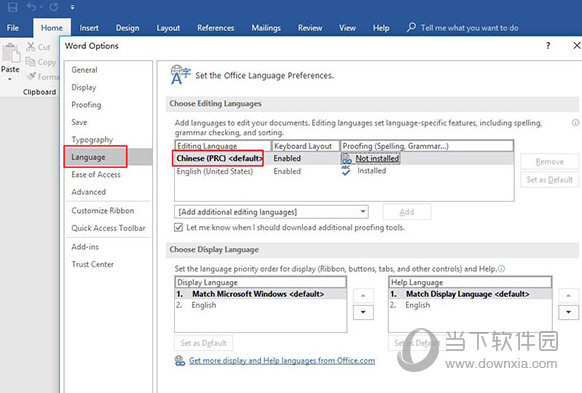
Task: Click Set as Default under Display Language
Action: tap(203, 343)
